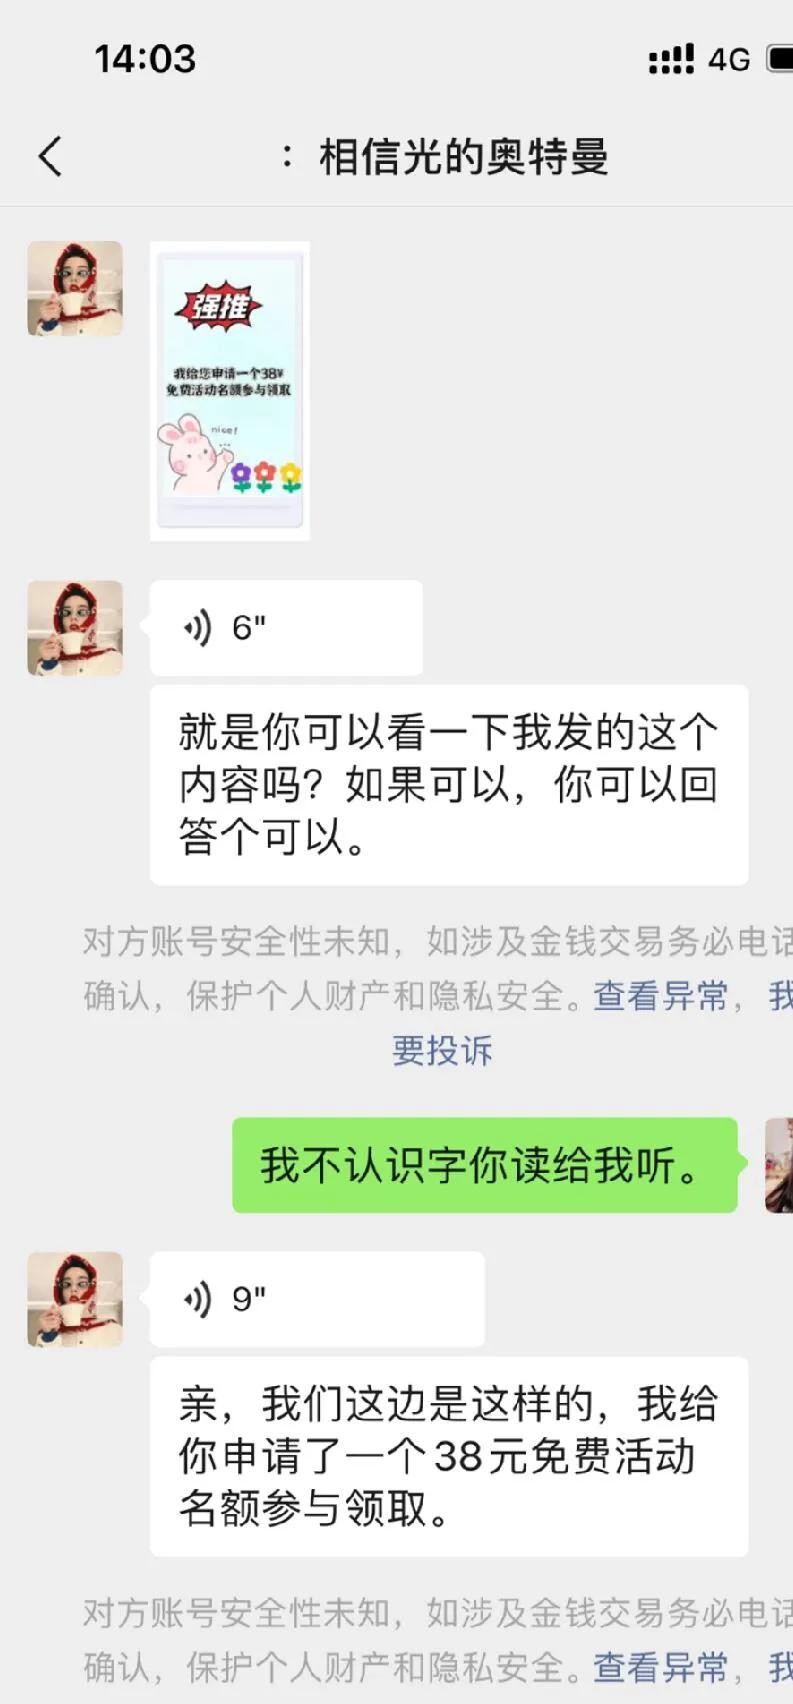
Task: Play the 9-second voice message
Action: coord(317,1299)
